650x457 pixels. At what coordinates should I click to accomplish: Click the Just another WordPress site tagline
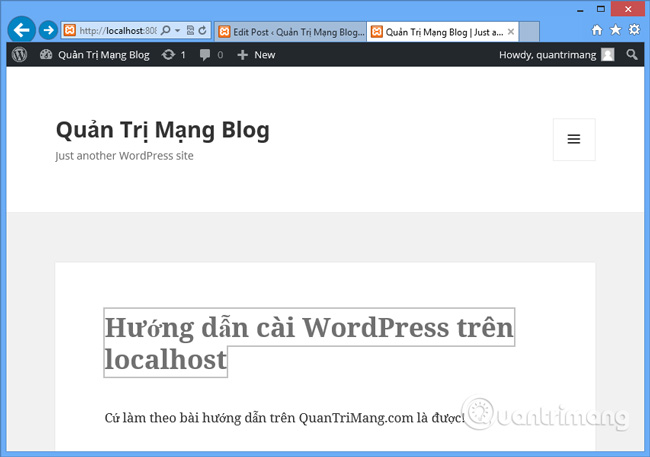point(124,156)
